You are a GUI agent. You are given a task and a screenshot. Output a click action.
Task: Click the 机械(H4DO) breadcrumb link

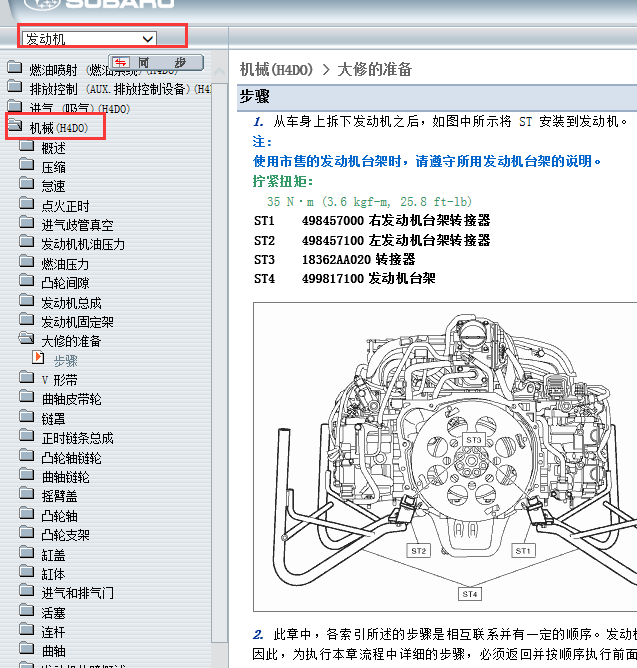click(277, 69)
